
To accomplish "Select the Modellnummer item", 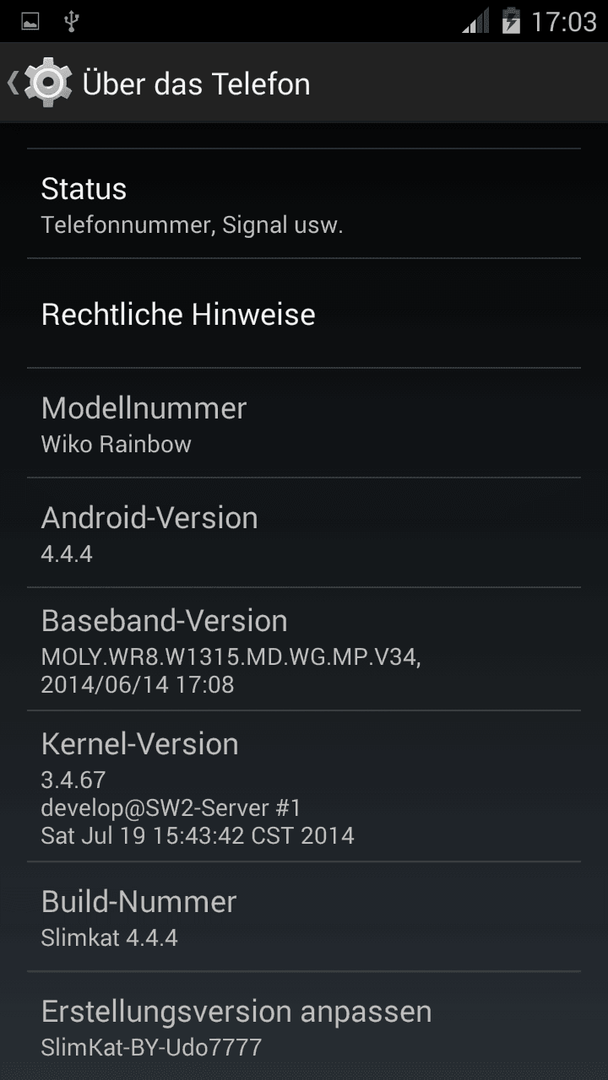I will (x=304, y=423).
